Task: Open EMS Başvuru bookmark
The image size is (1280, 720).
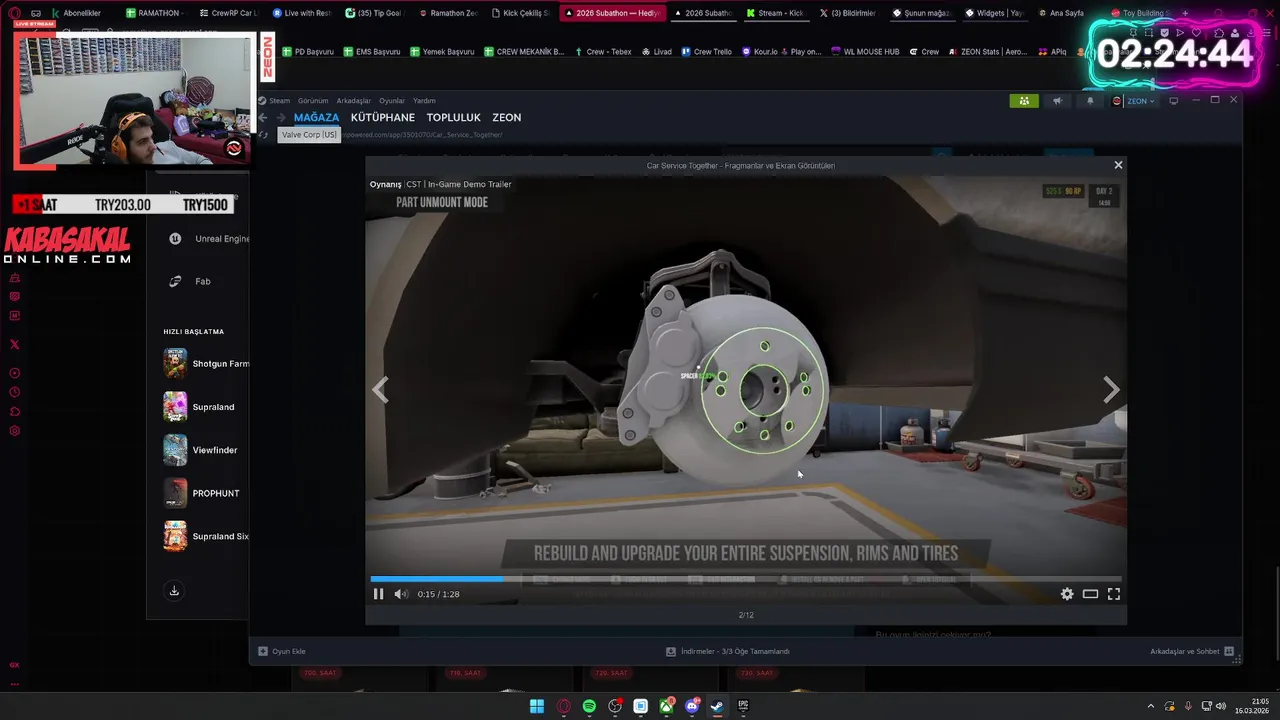Action: pyautogui.click(x=372, y=52)
